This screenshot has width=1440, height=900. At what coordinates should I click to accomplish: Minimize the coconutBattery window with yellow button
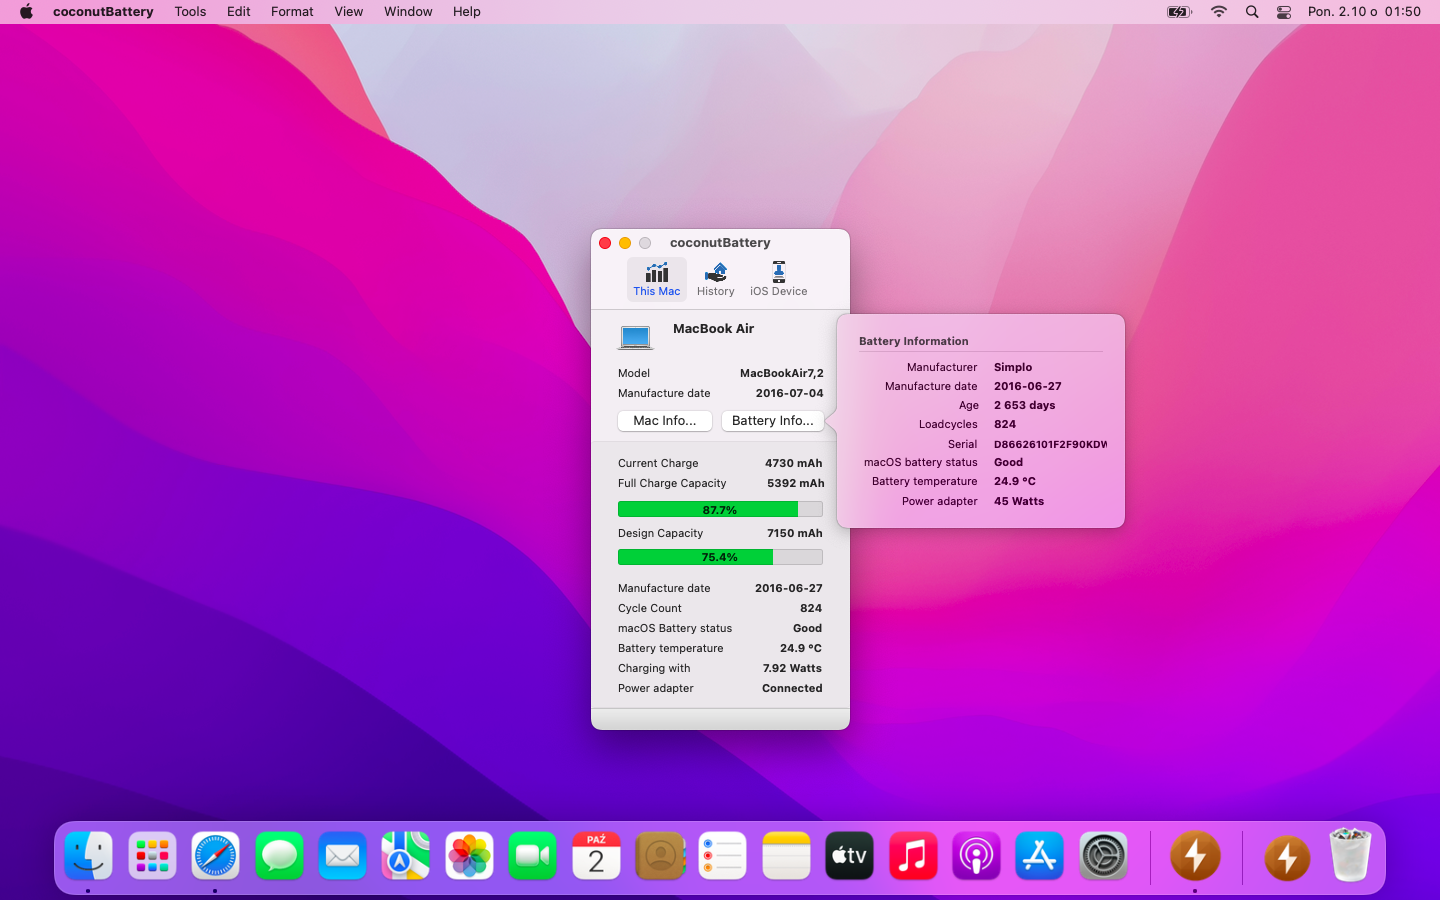point(625,243)
